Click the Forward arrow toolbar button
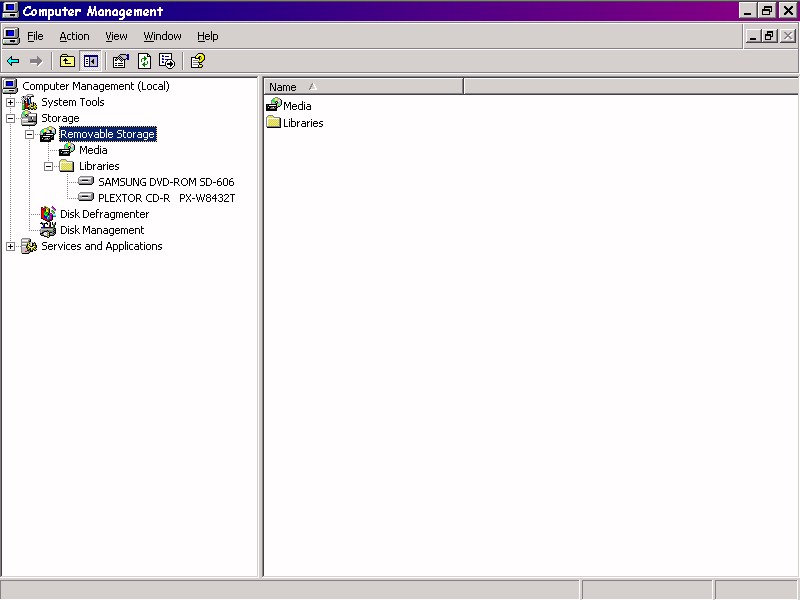This screenshot has width=800, height=600. (x=36, y=61)
